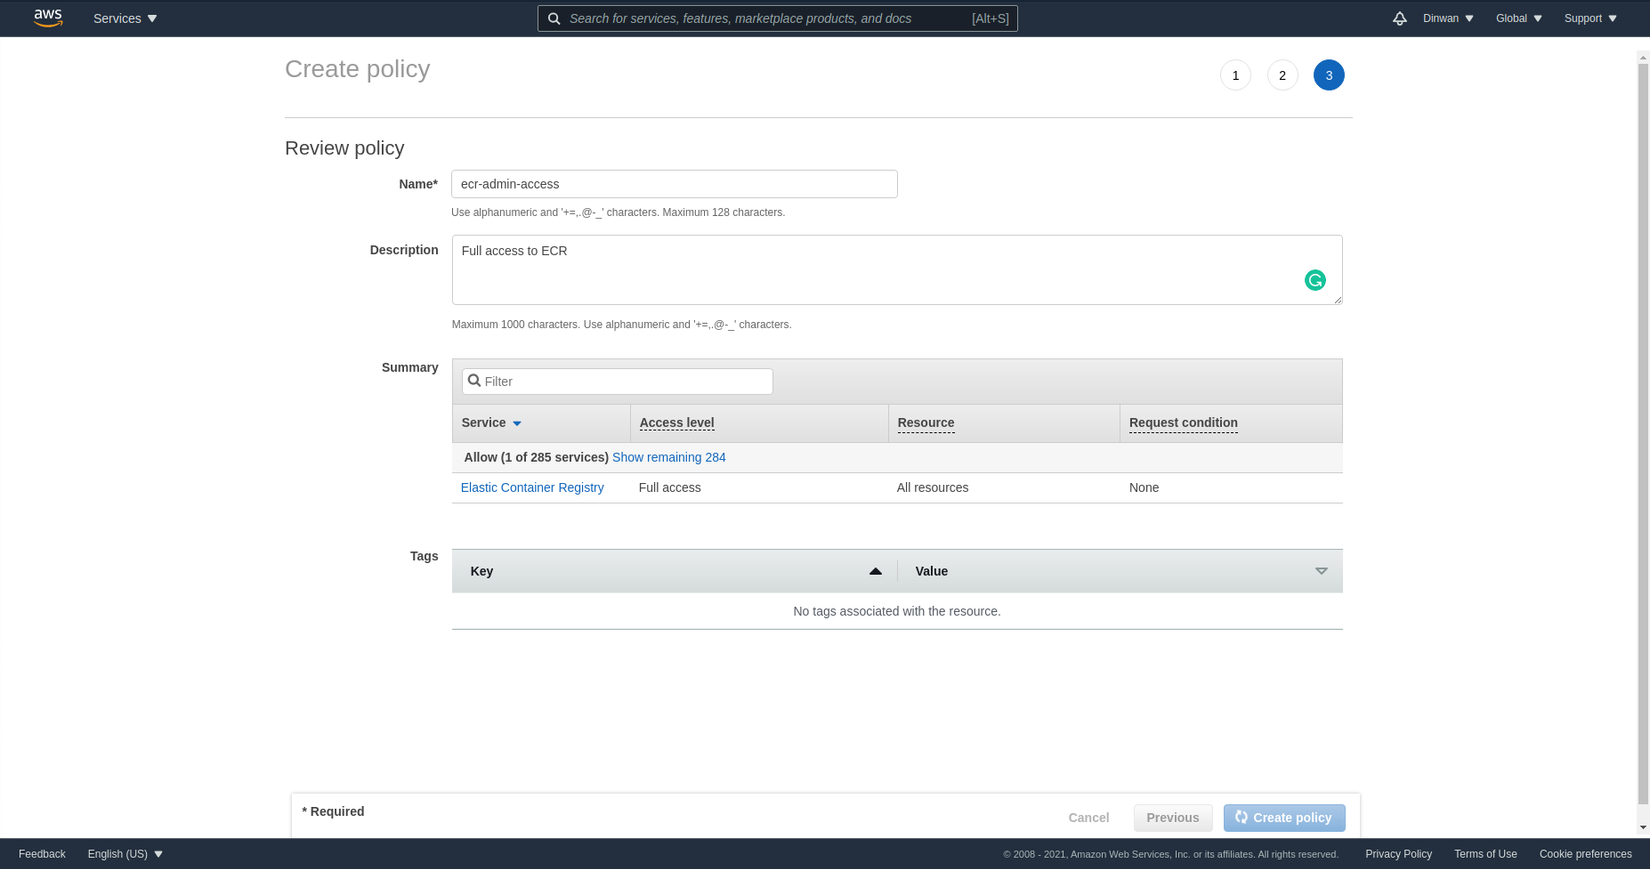Open the Support menu
This screenshot has height=869, width=1650.
[1590, 19]
